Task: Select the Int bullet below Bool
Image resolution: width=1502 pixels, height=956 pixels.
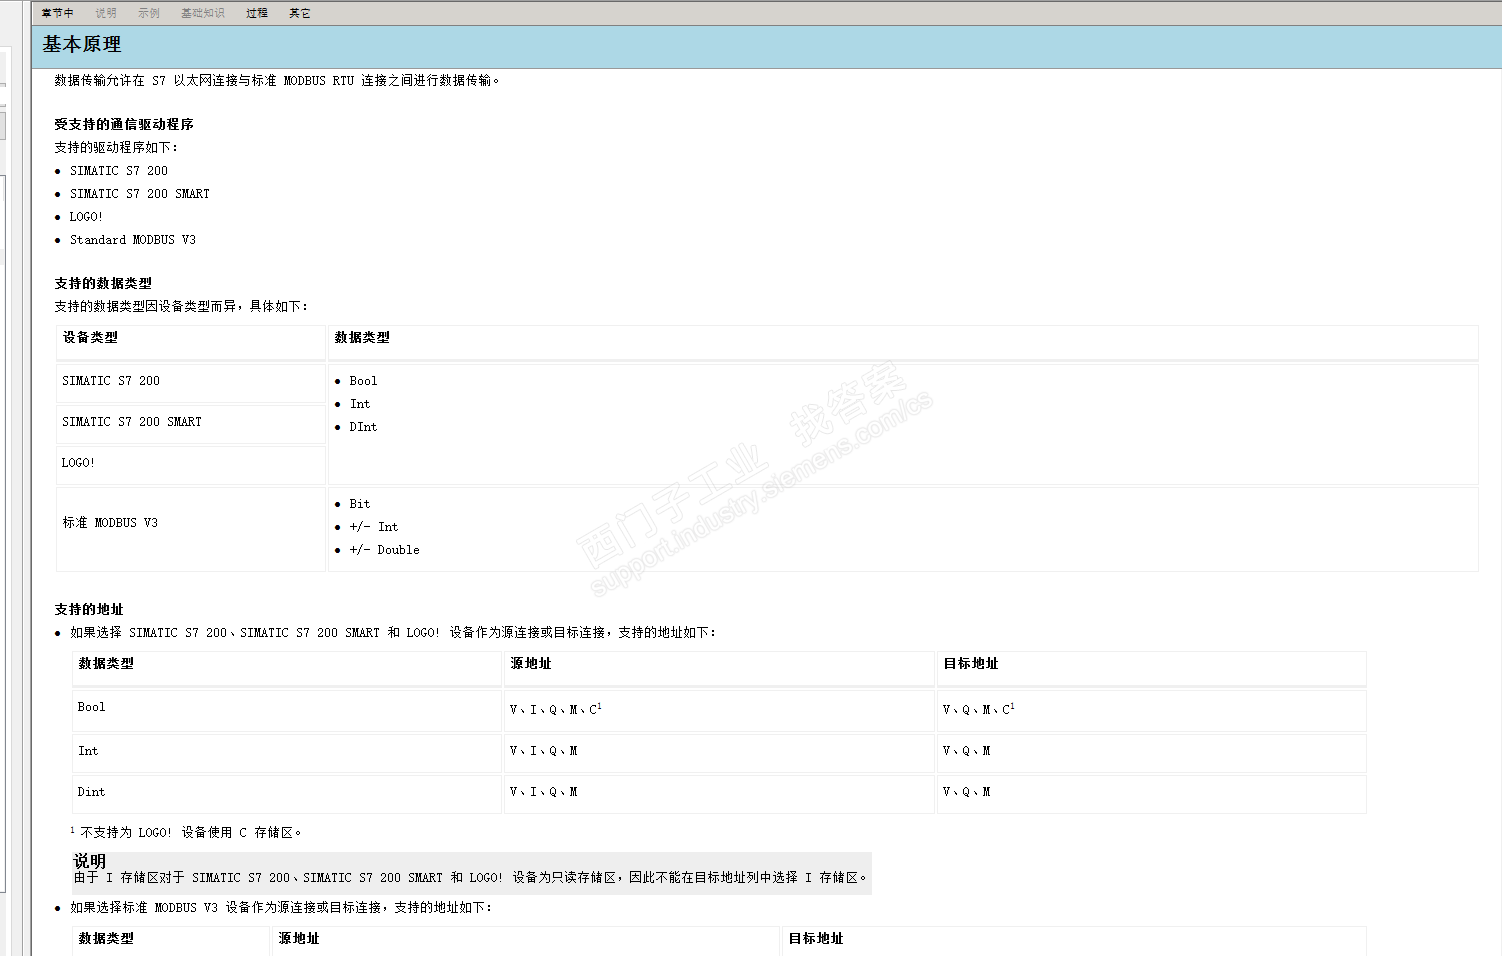Action: coord(360,404)
